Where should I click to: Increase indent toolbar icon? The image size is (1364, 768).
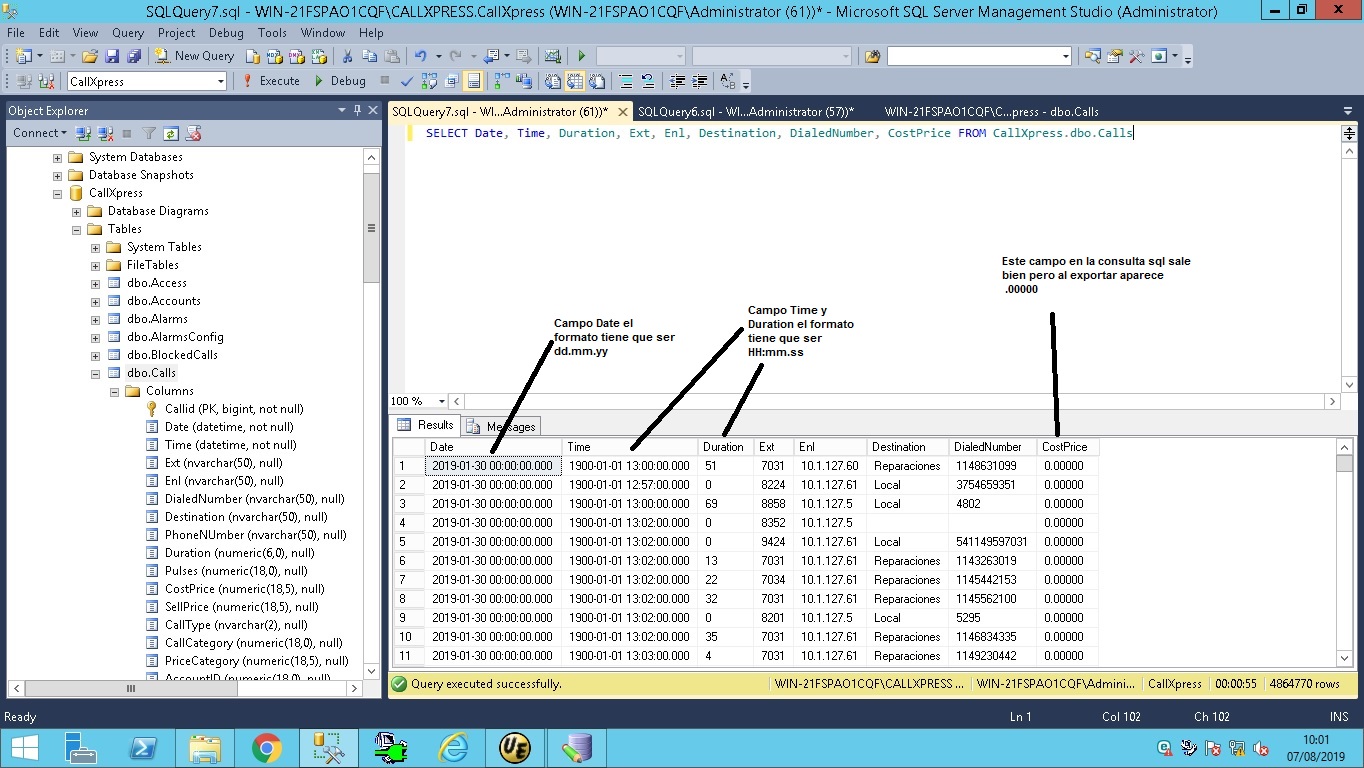tap(698, 81)
